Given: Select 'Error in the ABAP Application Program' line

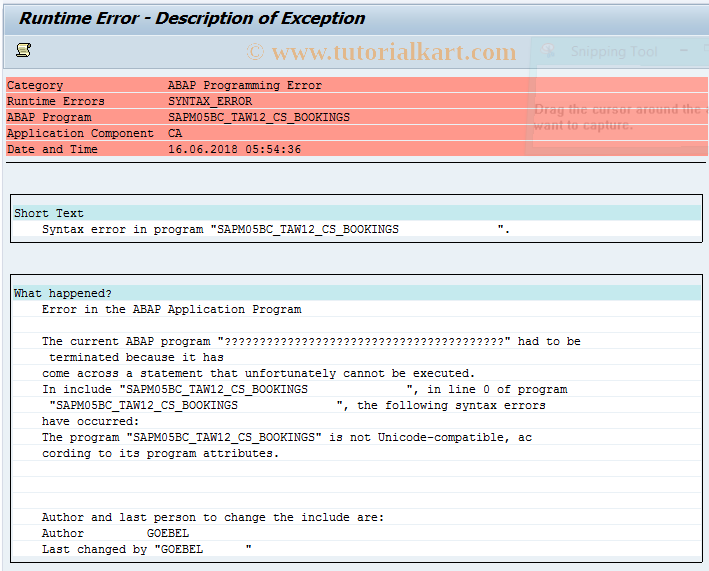Looking at the screenshot, I should coord(172,309).
